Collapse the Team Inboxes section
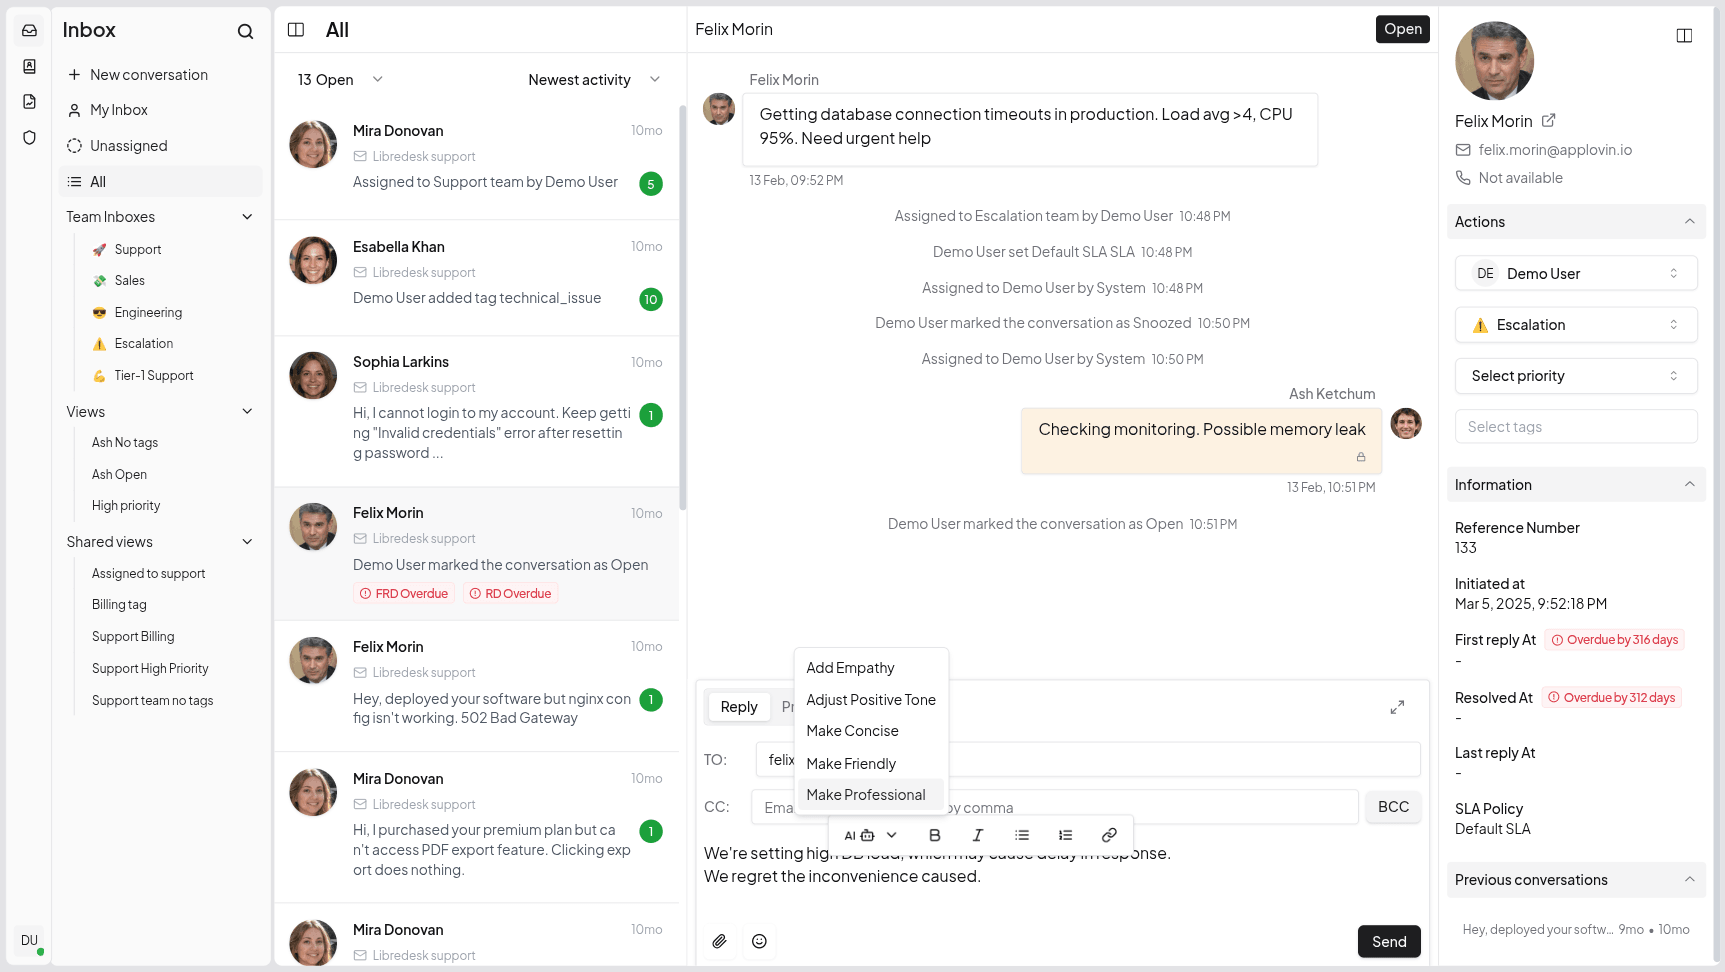The image size is (1725, 972). click(x=247, y=216)
